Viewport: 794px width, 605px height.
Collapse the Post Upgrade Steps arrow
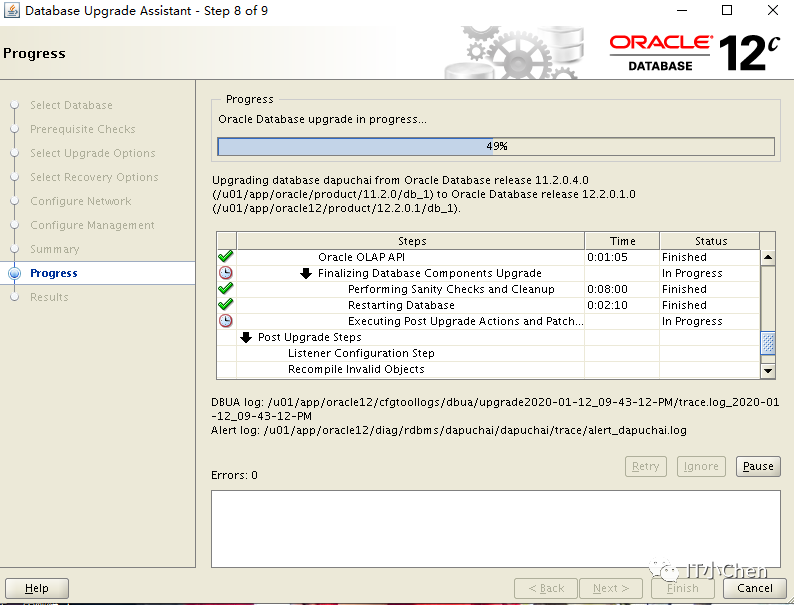click(246, 337)
